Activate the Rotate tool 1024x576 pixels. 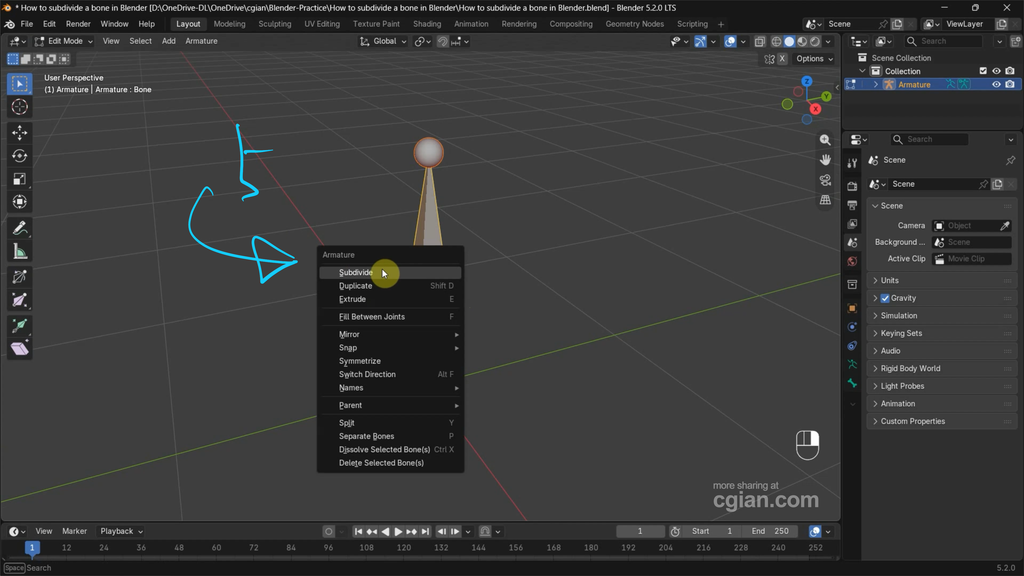[20, 156]
